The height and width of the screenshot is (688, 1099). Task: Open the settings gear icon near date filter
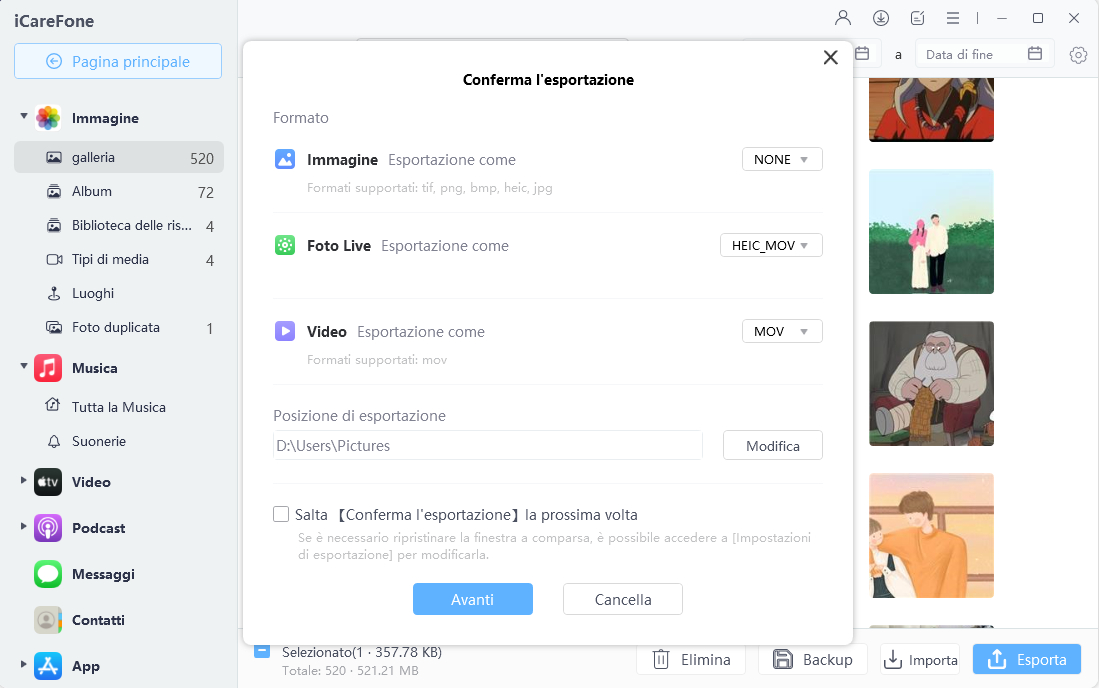[1078, 55]
